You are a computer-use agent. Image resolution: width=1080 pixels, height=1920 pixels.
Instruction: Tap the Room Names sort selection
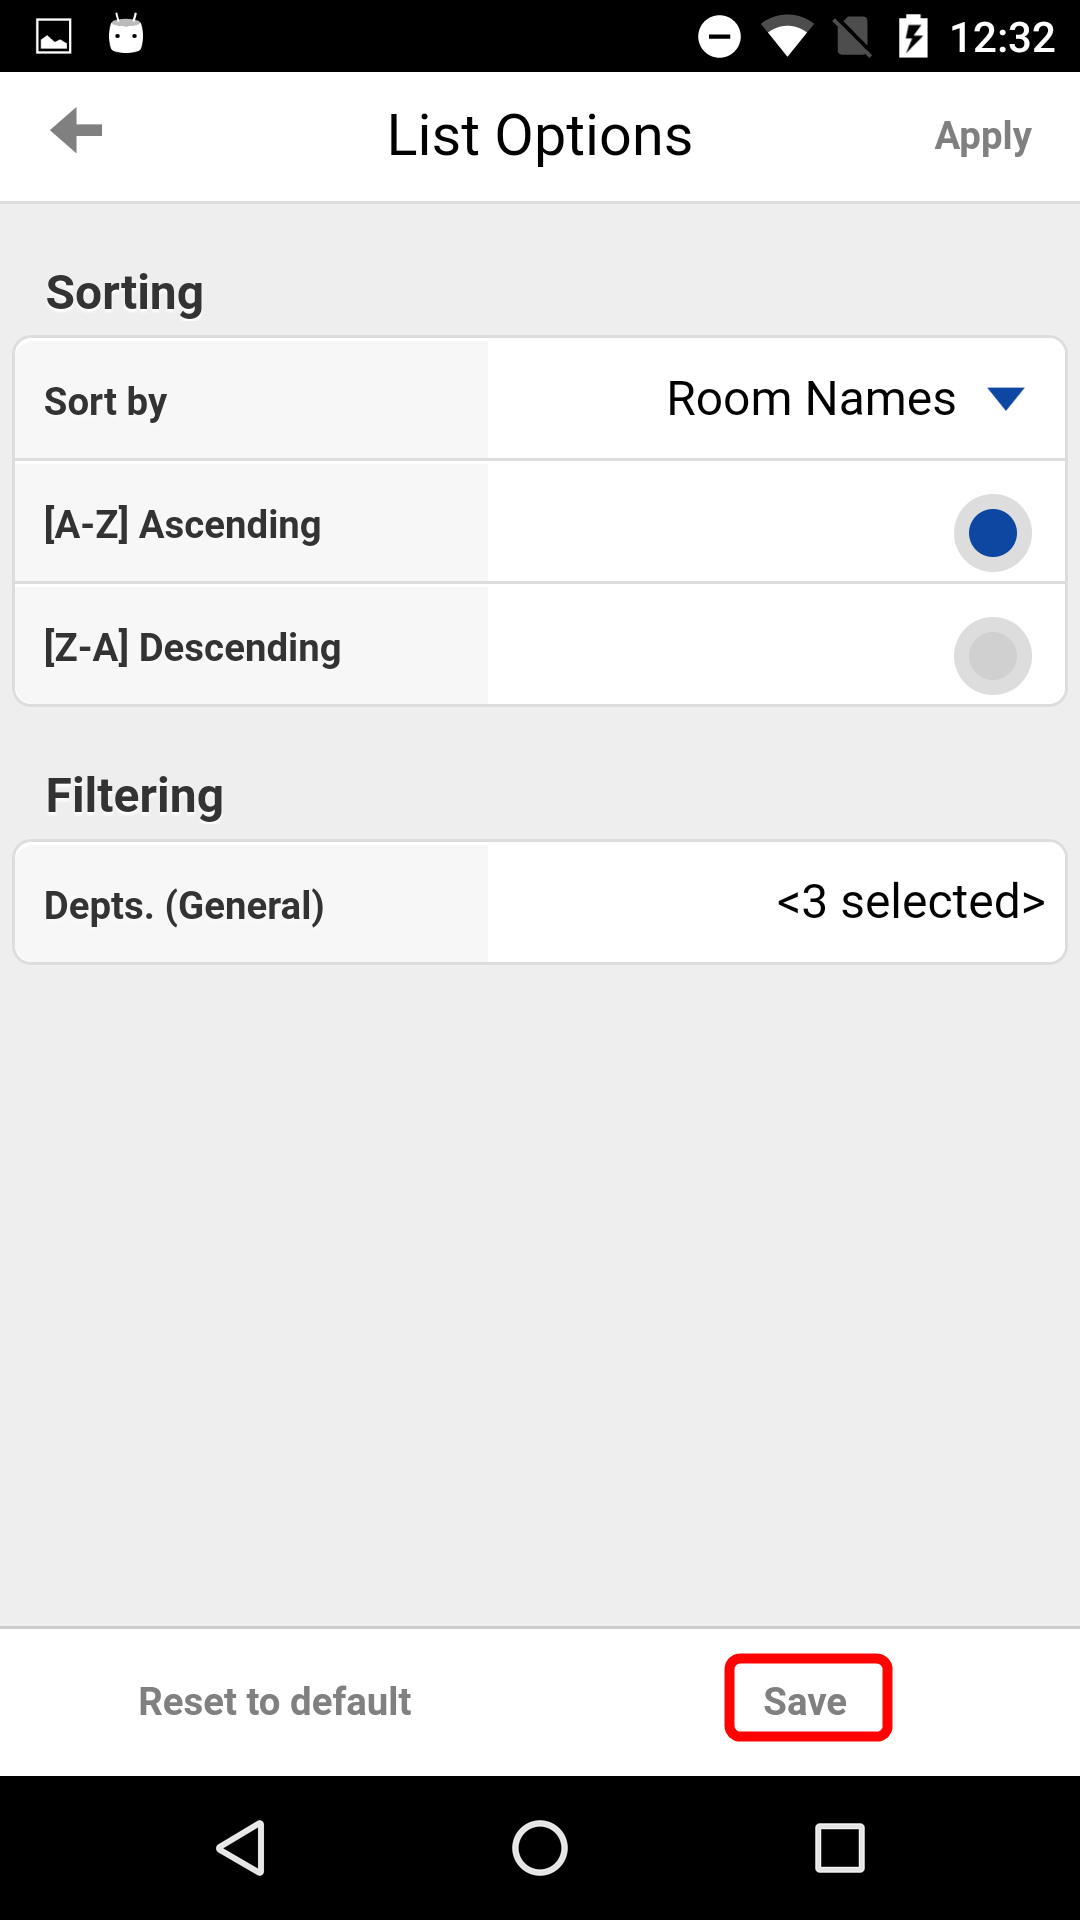pyautogui.click(x=811, y=399)
